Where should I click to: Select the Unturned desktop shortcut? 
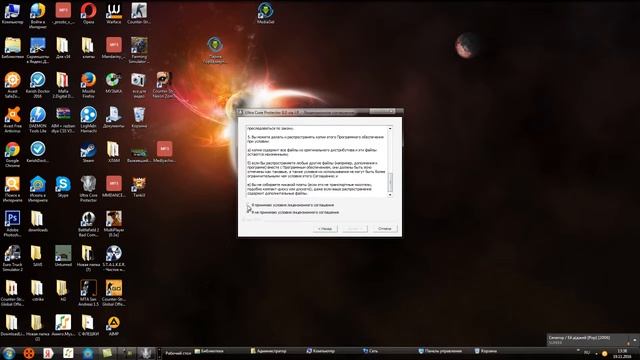tap(63, 256)
